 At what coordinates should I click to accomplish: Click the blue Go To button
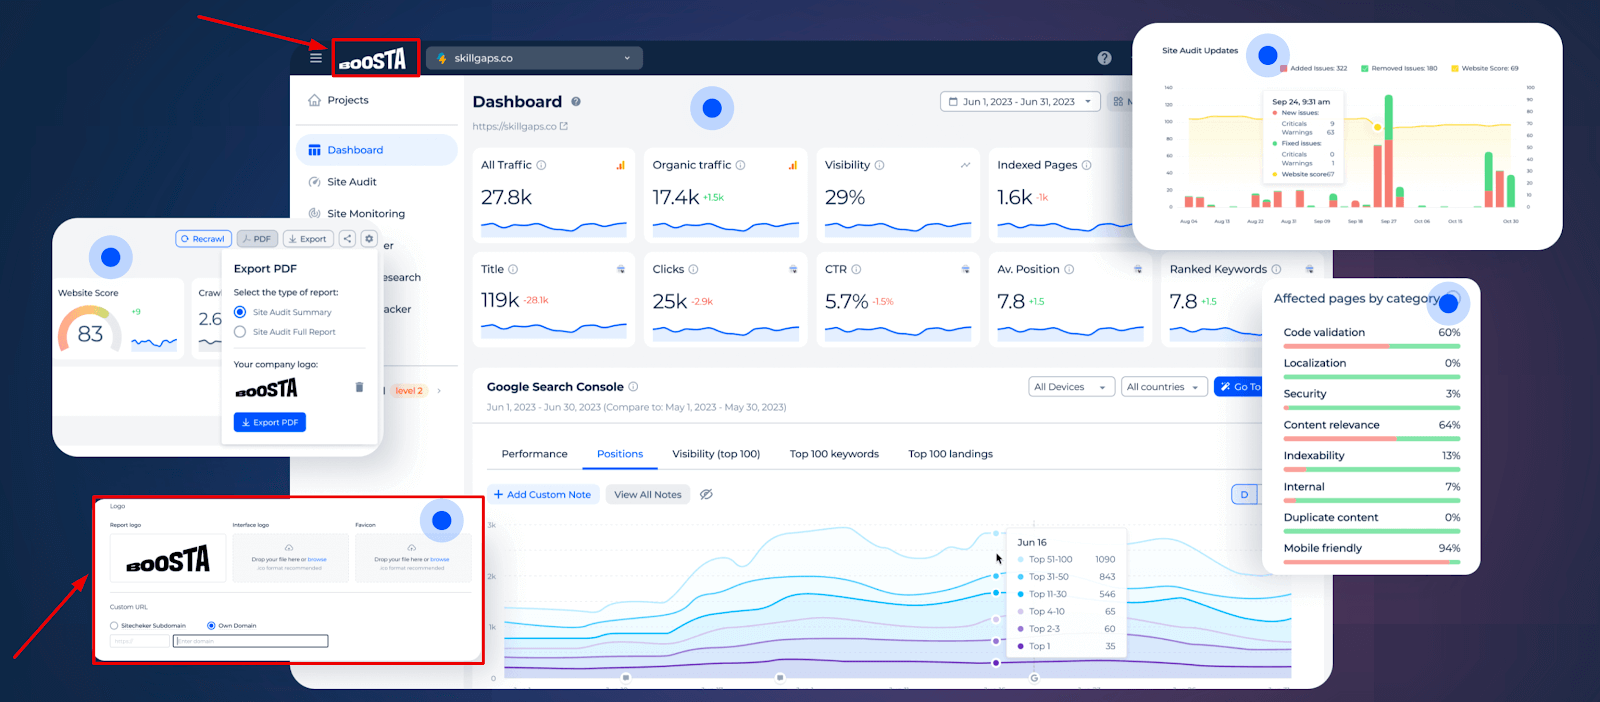[1239, 387]
